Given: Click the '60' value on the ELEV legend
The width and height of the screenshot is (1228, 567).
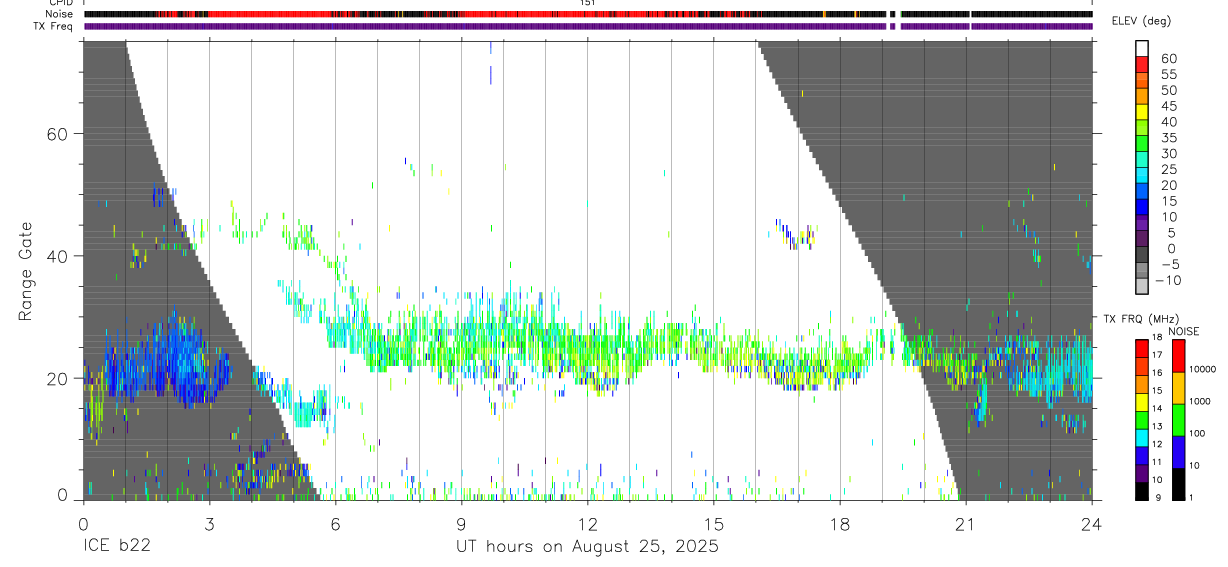Looking at the screenshot, I should click(x=1167, y=59).
